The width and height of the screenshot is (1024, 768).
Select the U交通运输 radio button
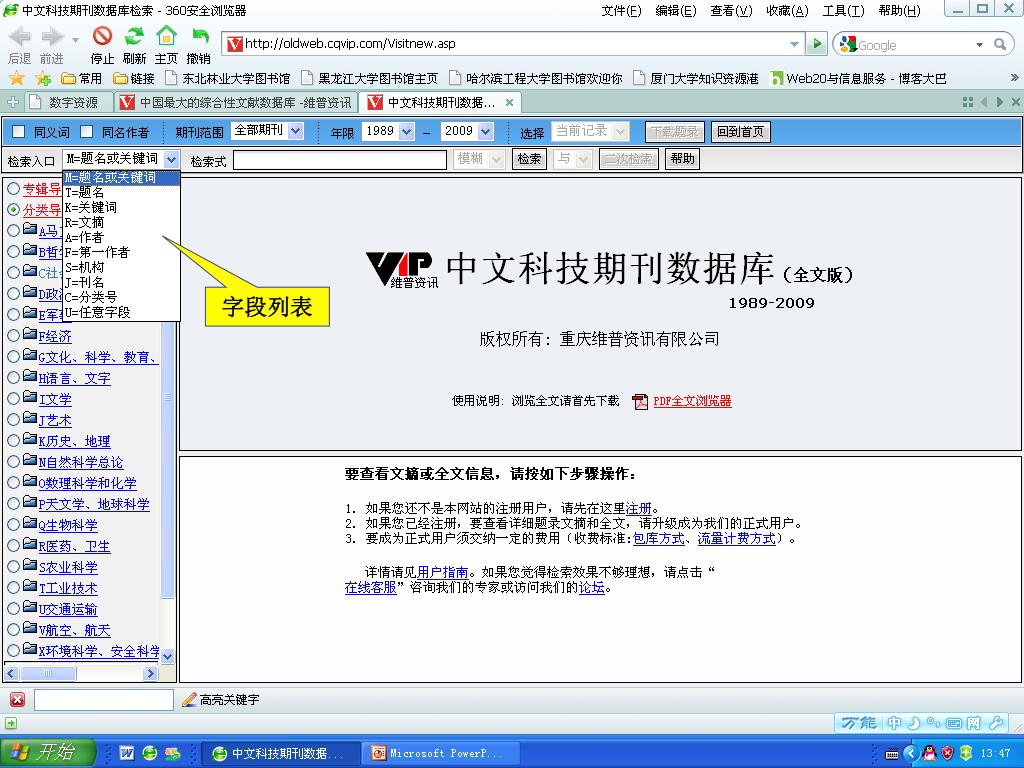[x=14, y=608]
